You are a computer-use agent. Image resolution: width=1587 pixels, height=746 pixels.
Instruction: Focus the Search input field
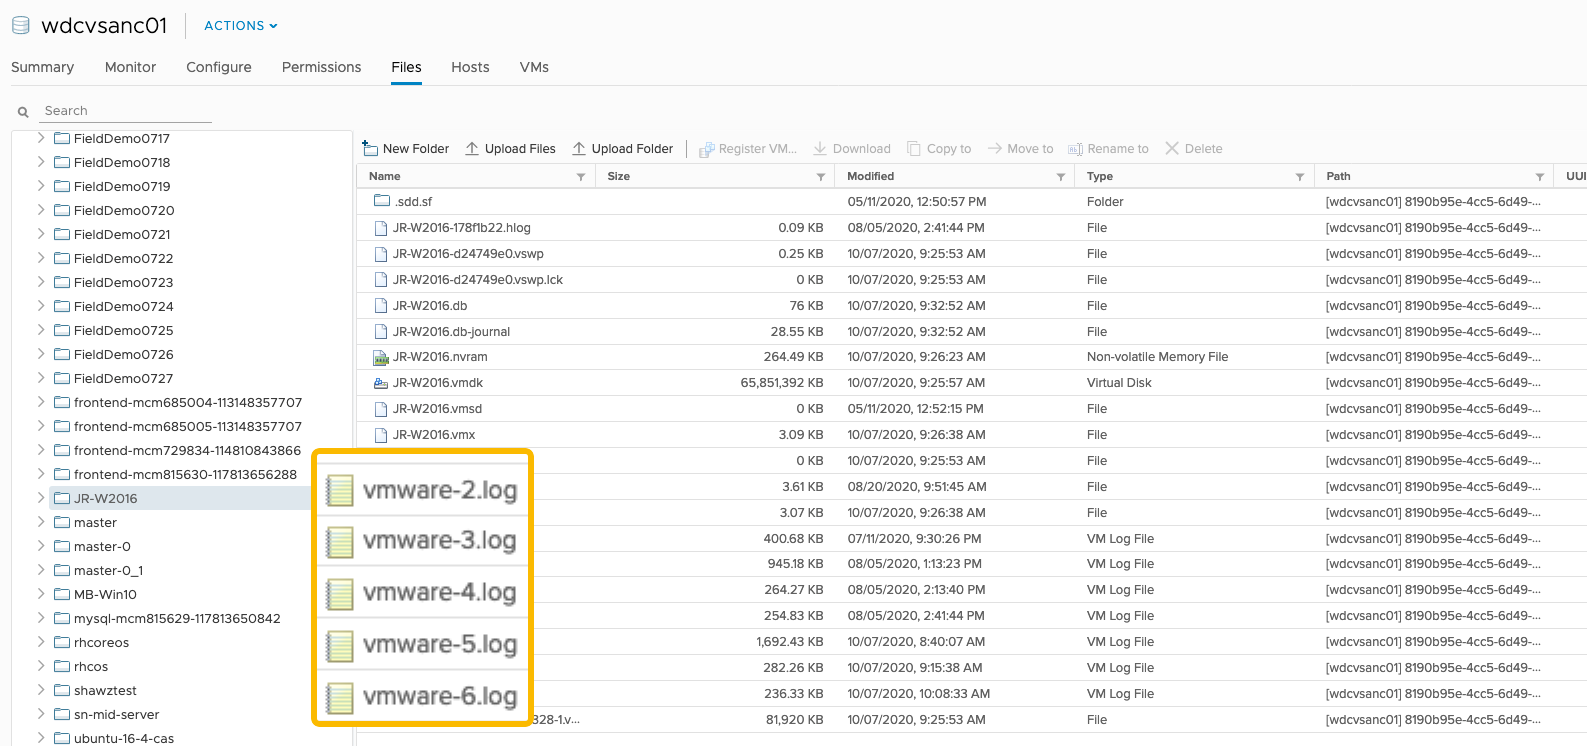(125, 111)
